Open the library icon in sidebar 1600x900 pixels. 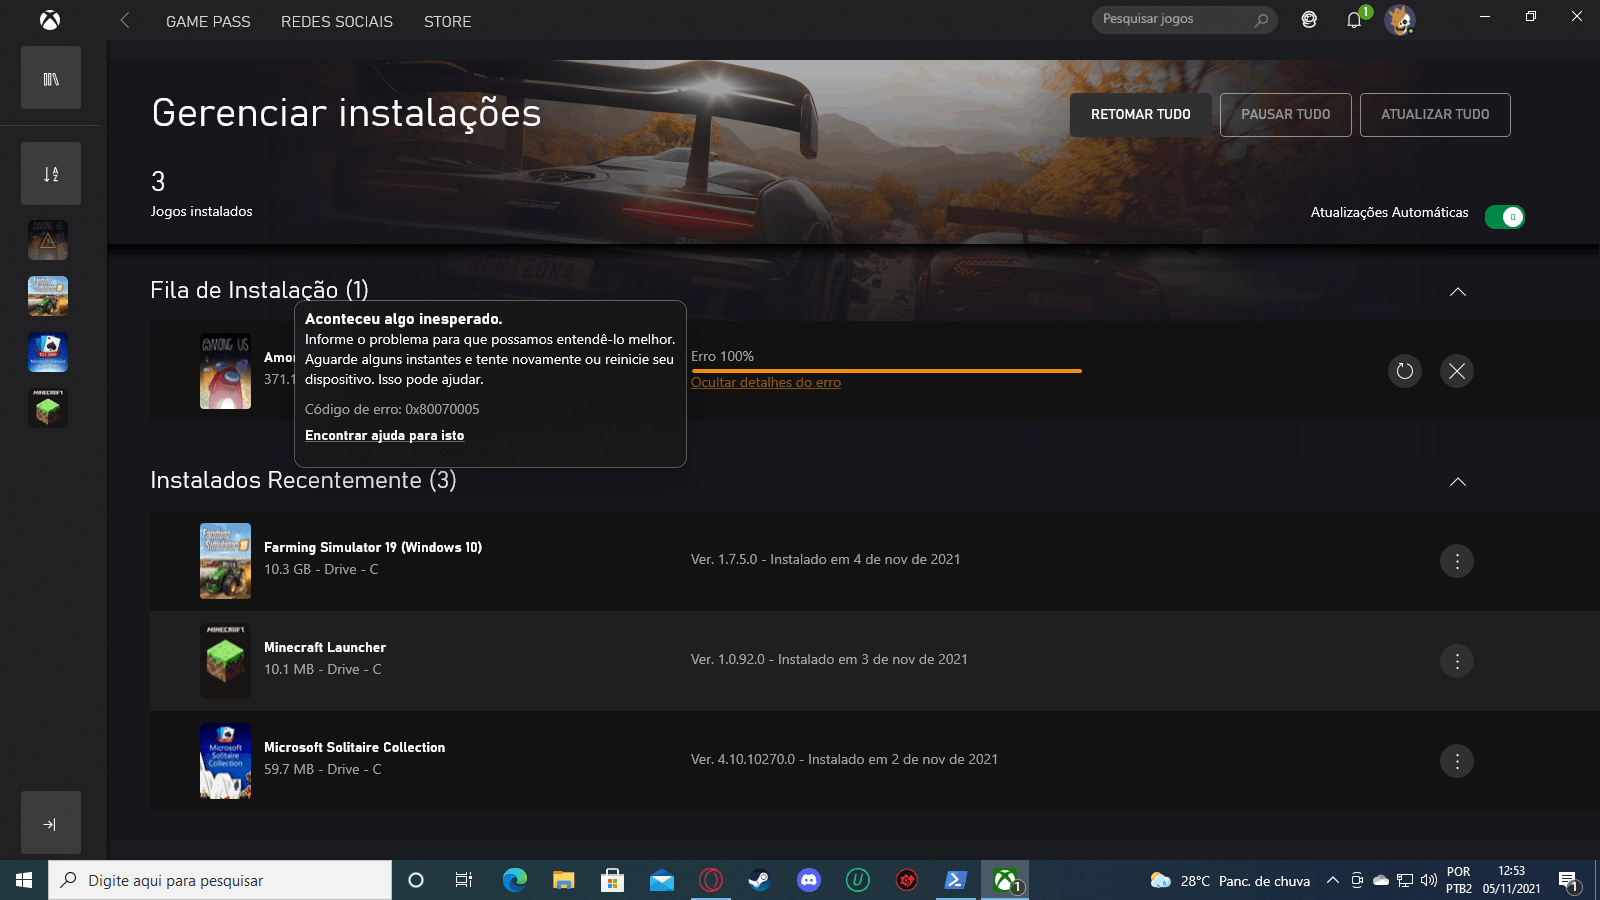tap(51, 78)
